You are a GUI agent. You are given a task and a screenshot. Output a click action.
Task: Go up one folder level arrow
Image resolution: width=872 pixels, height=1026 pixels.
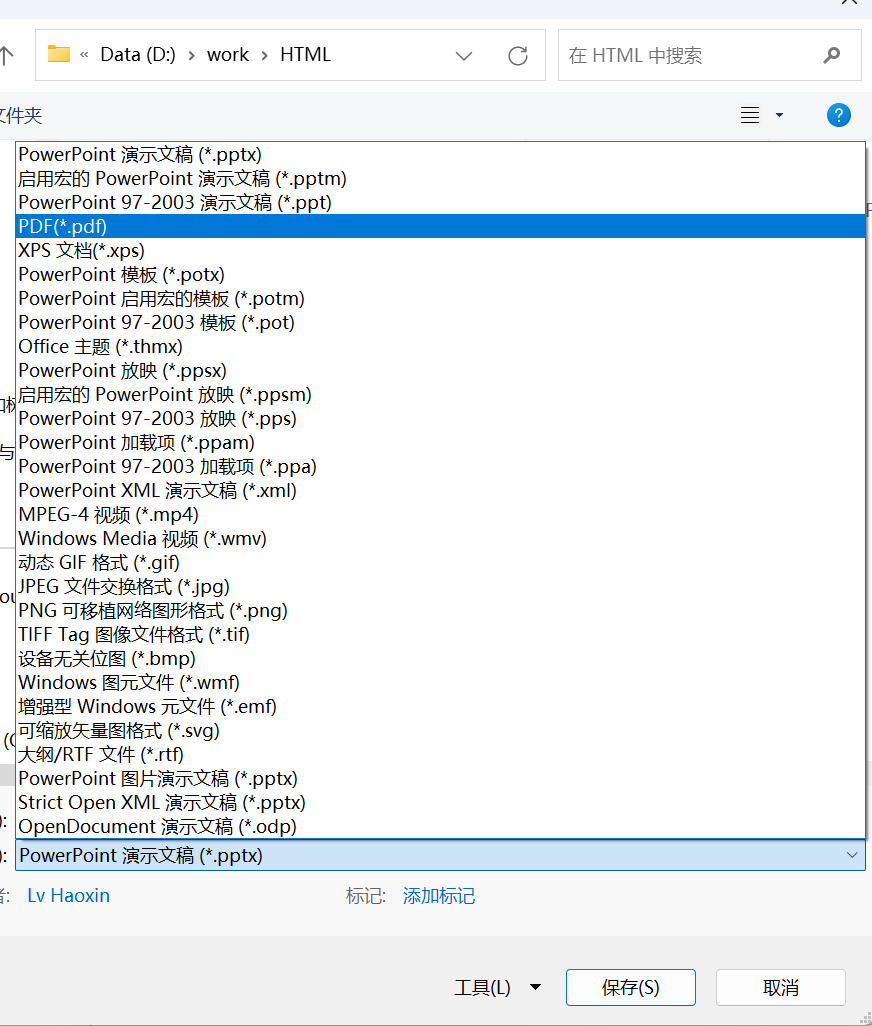pos(6,55)
